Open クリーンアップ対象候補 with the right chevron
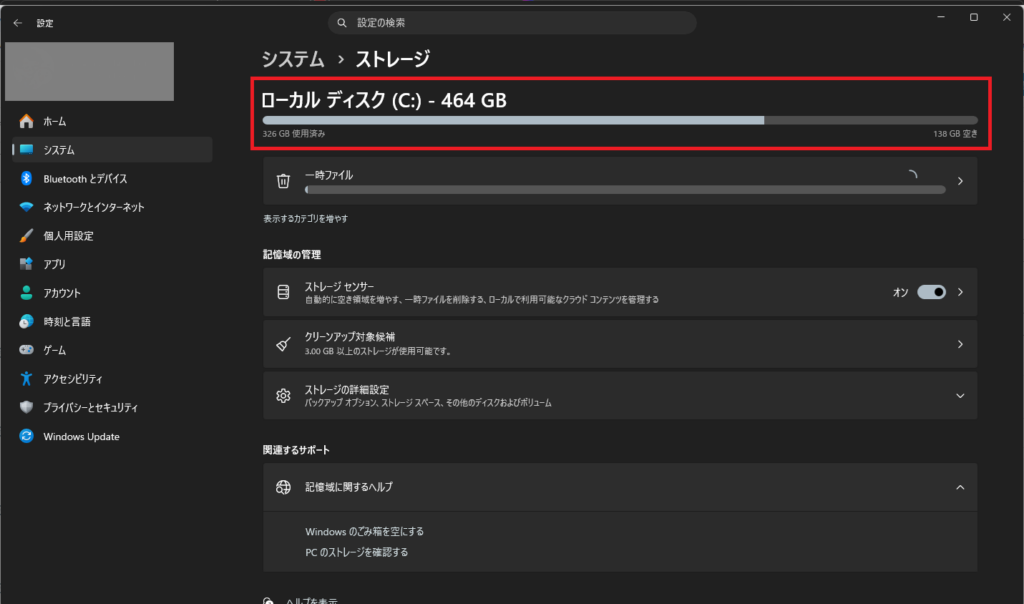1024x604 pixels. coord(960,344)
